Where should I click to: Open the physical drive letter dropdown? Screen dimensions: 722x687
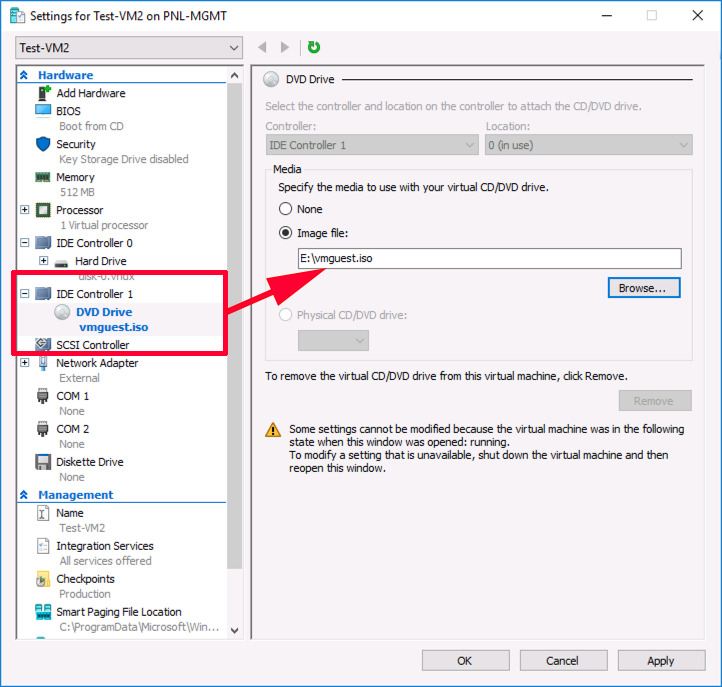point(333,341)
